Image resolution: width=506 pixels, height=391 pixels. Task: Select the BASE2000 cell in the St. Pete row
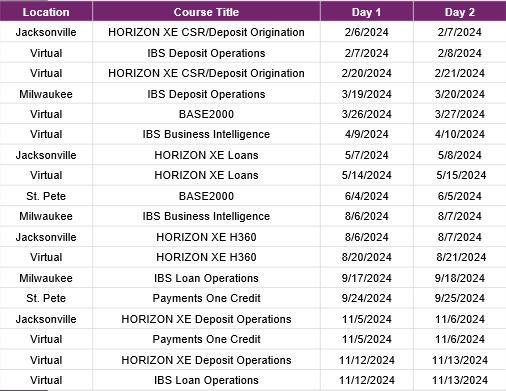click(206, 196)
